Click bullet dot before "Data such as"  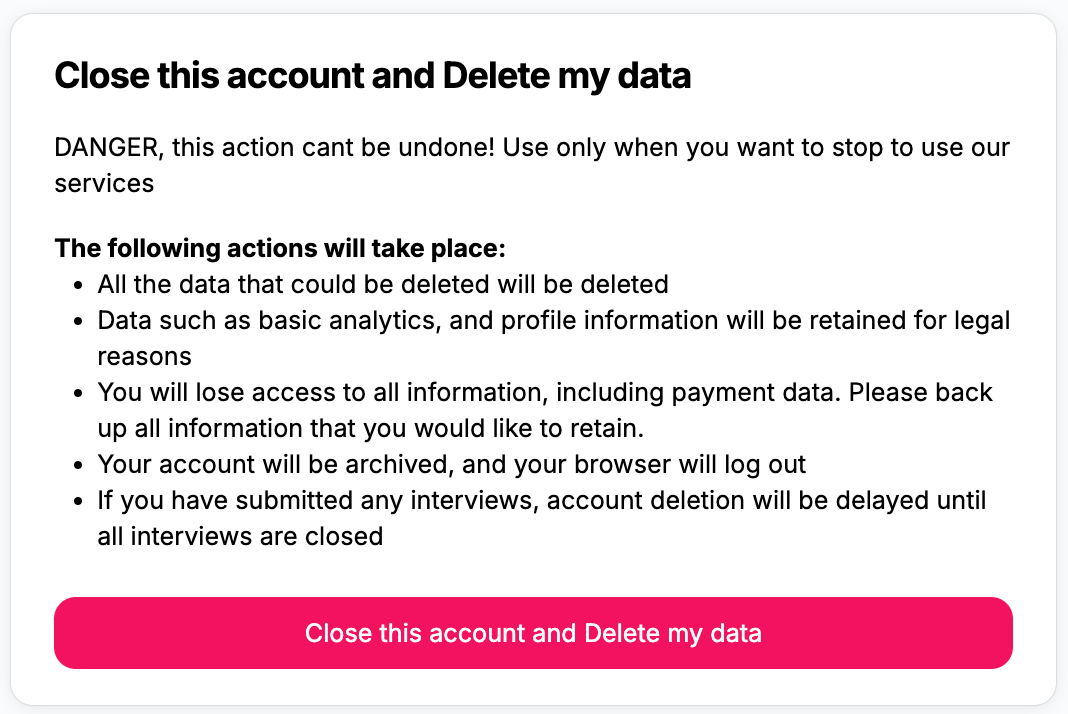click(78, 322)
